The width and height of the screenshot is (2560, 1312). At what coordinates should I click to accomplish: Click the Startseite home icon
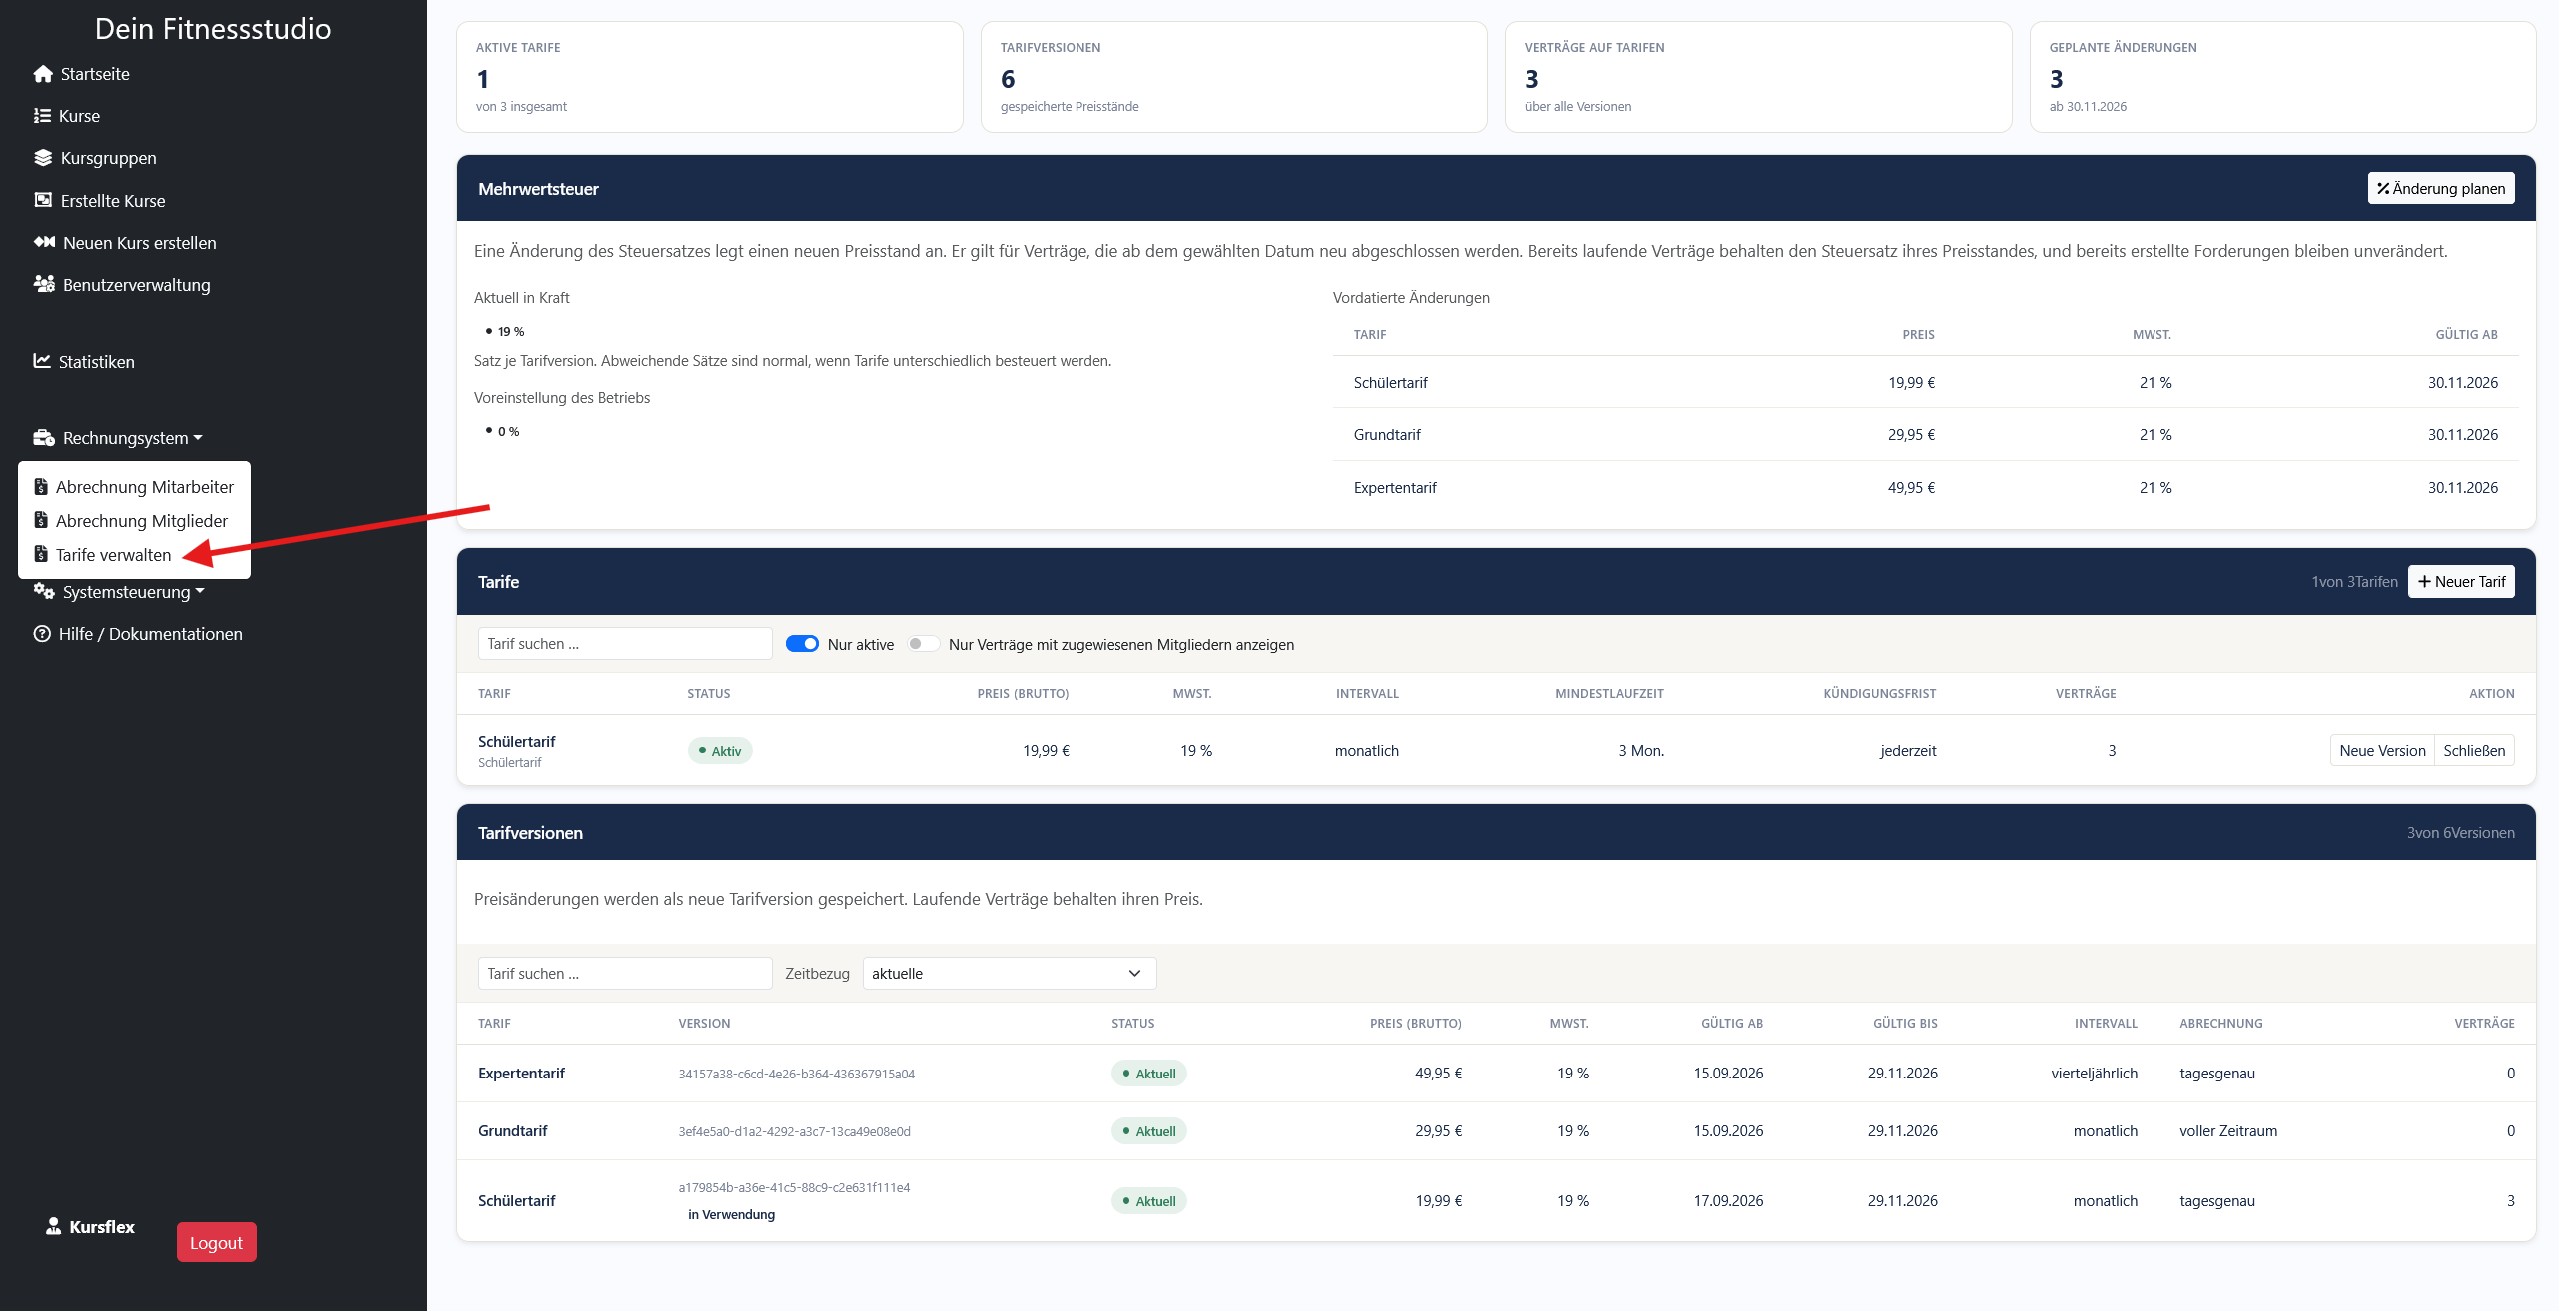pos(43,74)
